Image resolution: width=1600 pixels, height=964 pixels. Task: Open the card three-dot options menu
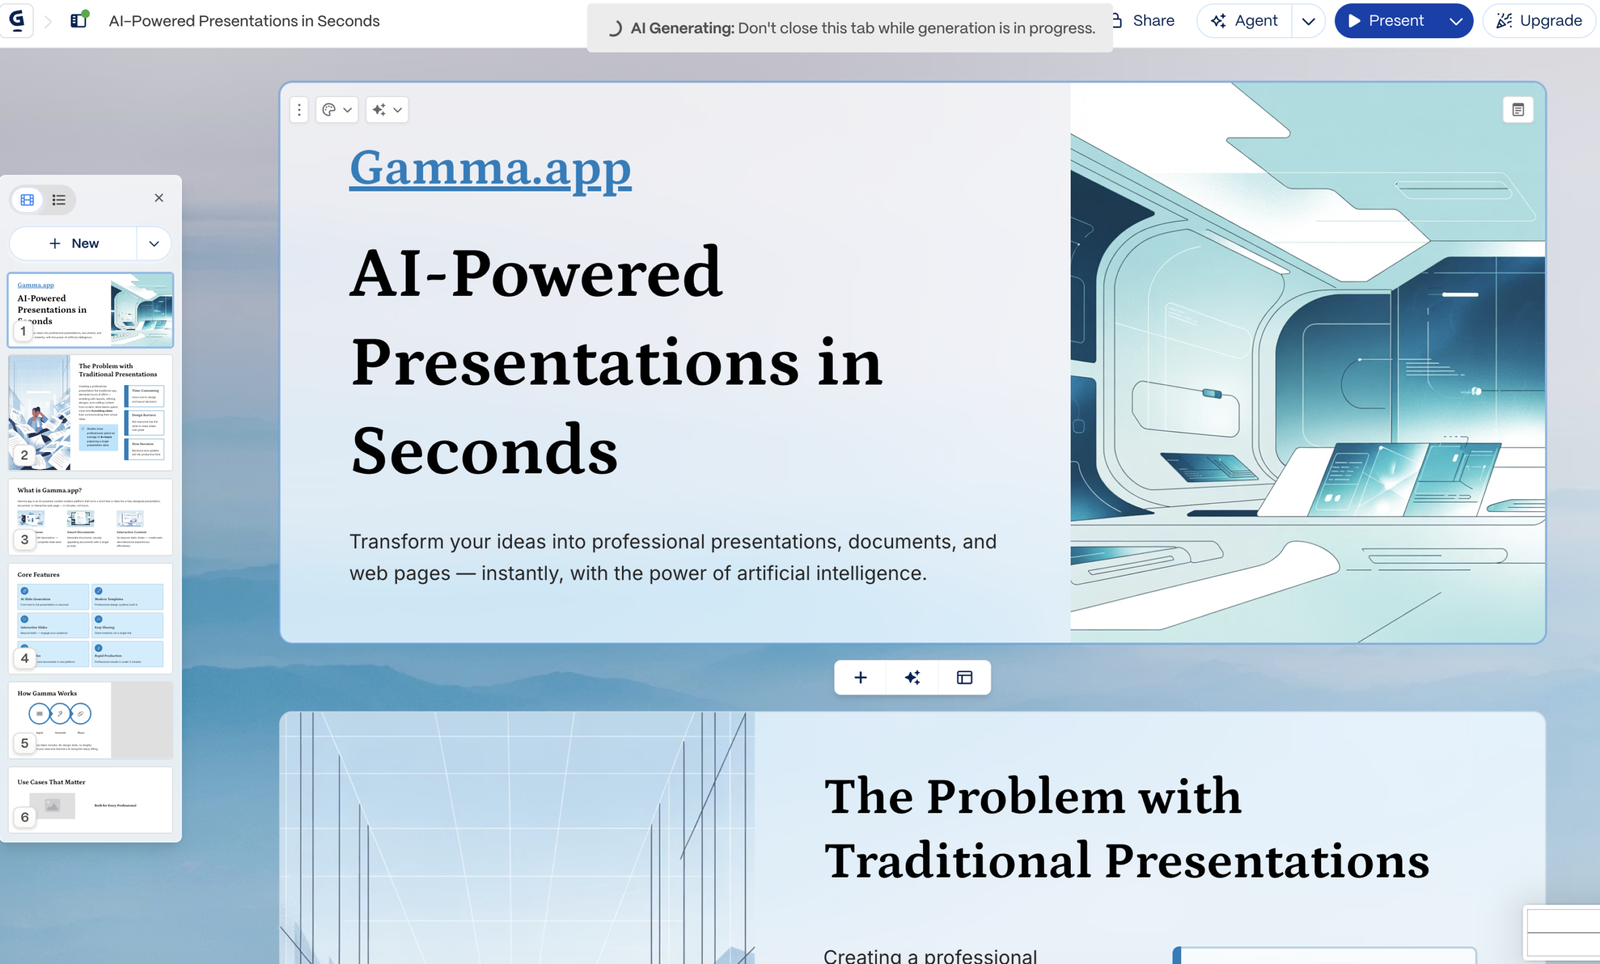point(299,110)
